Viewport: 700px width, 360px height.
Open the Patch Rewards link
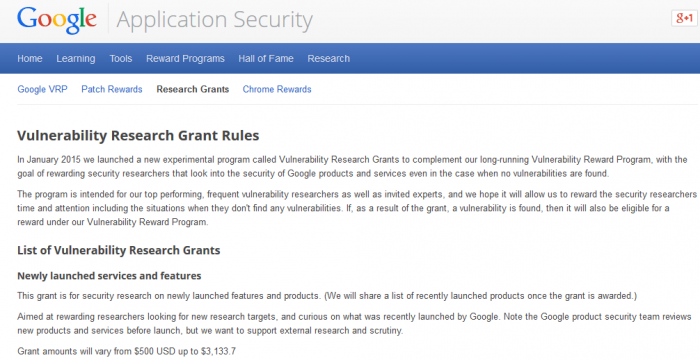pos(112,89)
